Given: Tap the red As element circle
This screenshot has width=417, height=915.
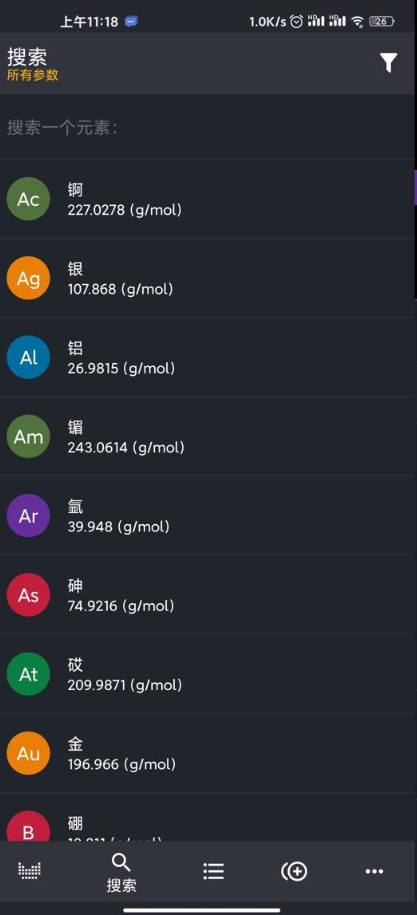Looking at the screenshot, I should pyautogui.click(x=28, y=595).
